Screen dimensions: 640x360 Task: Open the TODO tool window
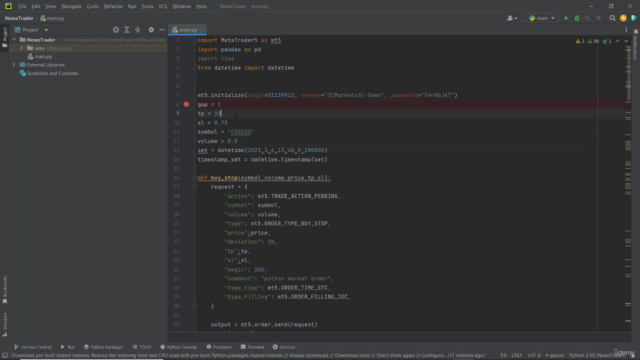pos(142,347)
